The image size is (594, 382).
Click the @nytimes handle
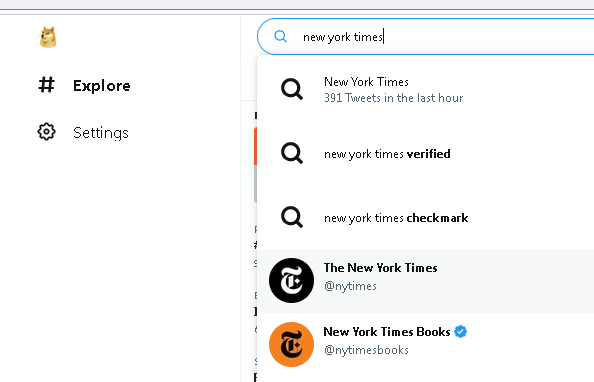(x=350, y=286)
